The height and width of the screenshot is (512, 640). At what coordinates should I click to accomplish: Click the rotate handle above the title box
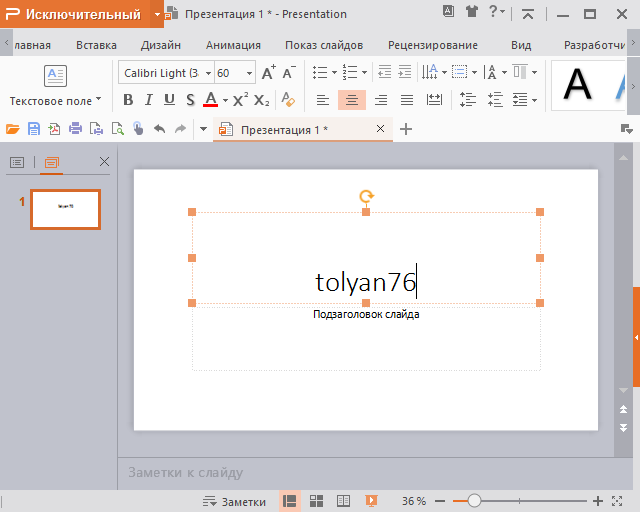[366, 197]
